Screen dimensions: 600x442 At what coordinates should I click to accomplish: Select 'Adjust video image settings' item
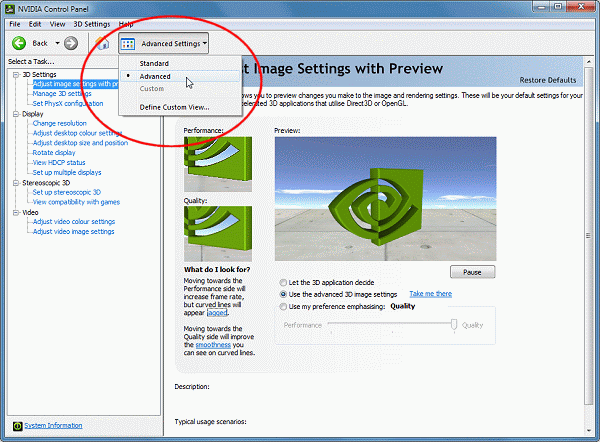coord(73,232)
